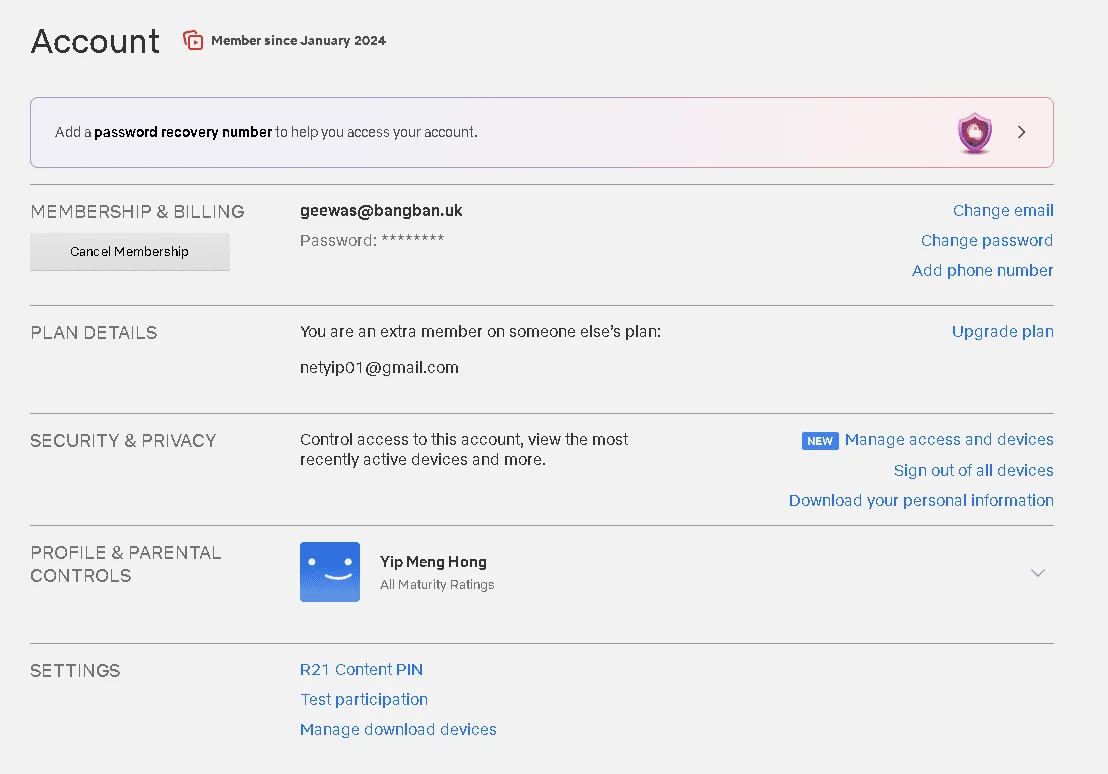Open the Change password link

click(x=986, y=240)
